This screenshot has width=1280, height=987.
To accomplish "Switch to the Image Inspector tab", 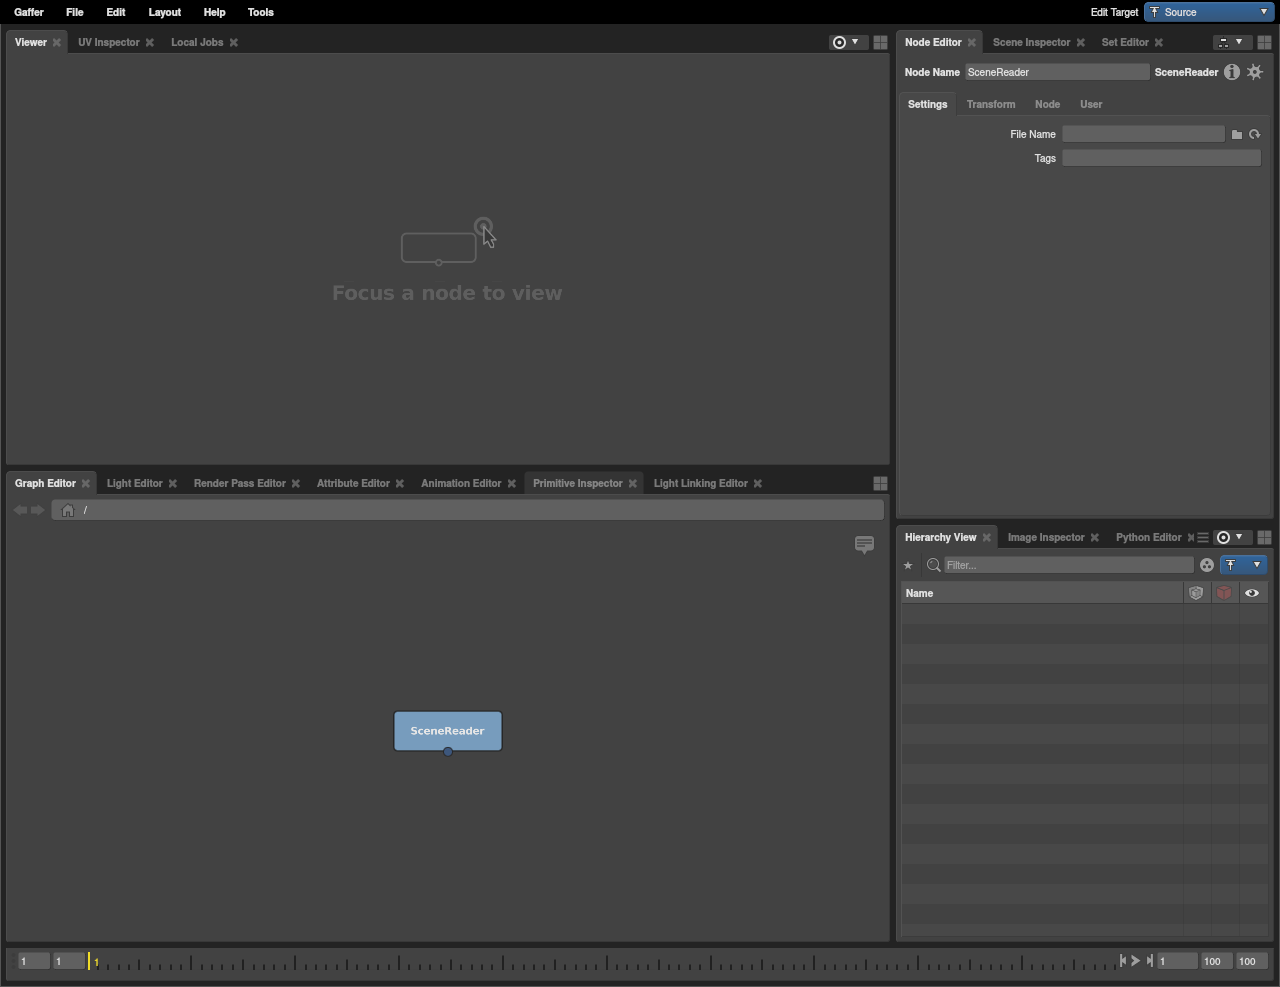I will tap(1046, 537).
